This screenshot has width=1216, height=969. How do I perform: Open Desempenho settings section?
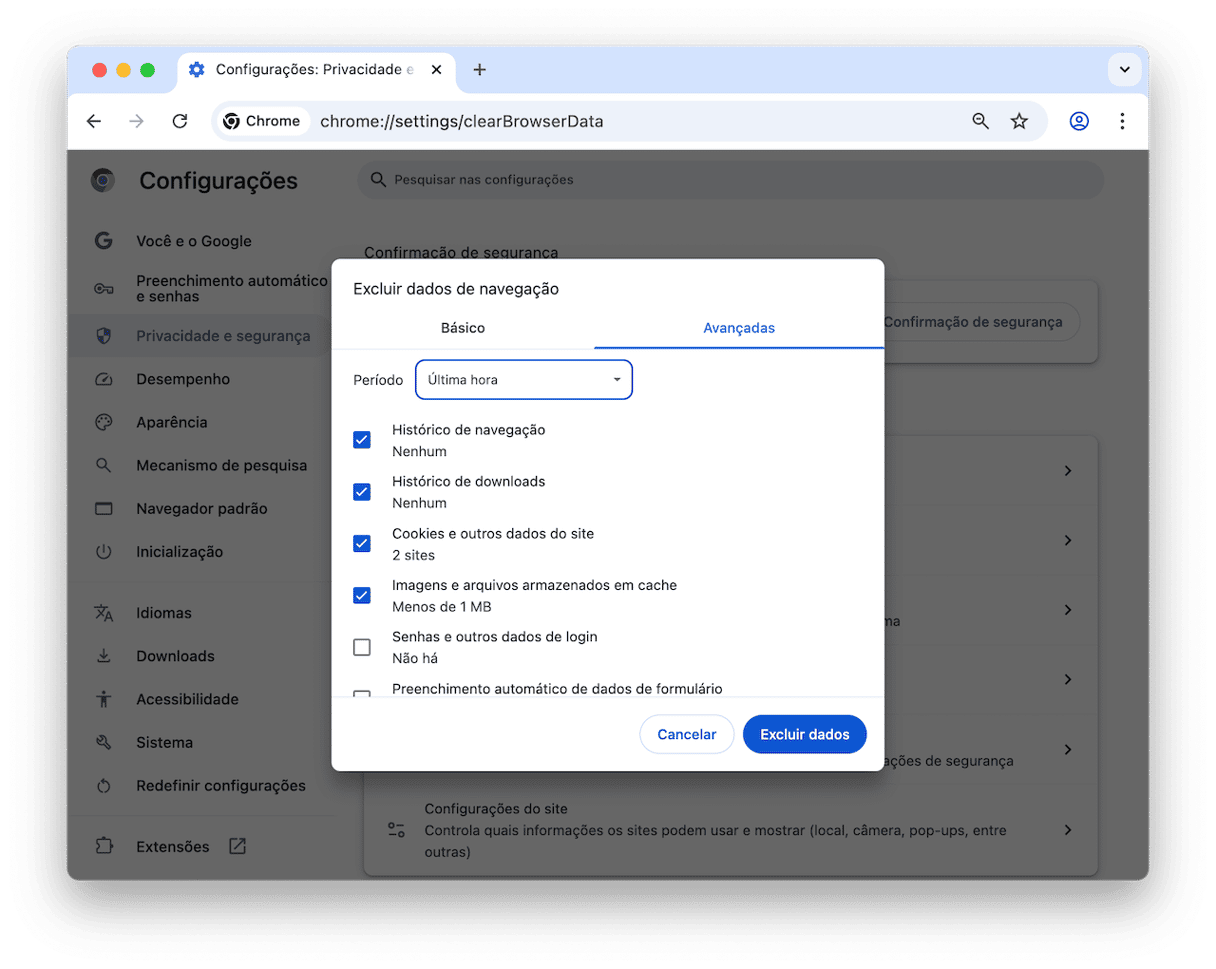(183, 380)
